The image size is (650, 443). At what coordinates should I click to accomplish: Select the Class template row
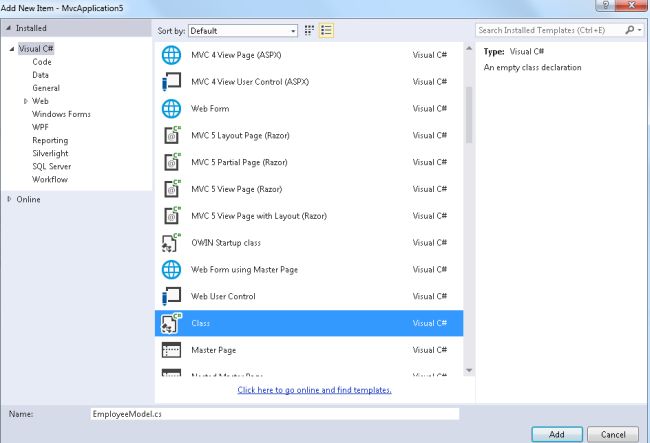(309, 323)
